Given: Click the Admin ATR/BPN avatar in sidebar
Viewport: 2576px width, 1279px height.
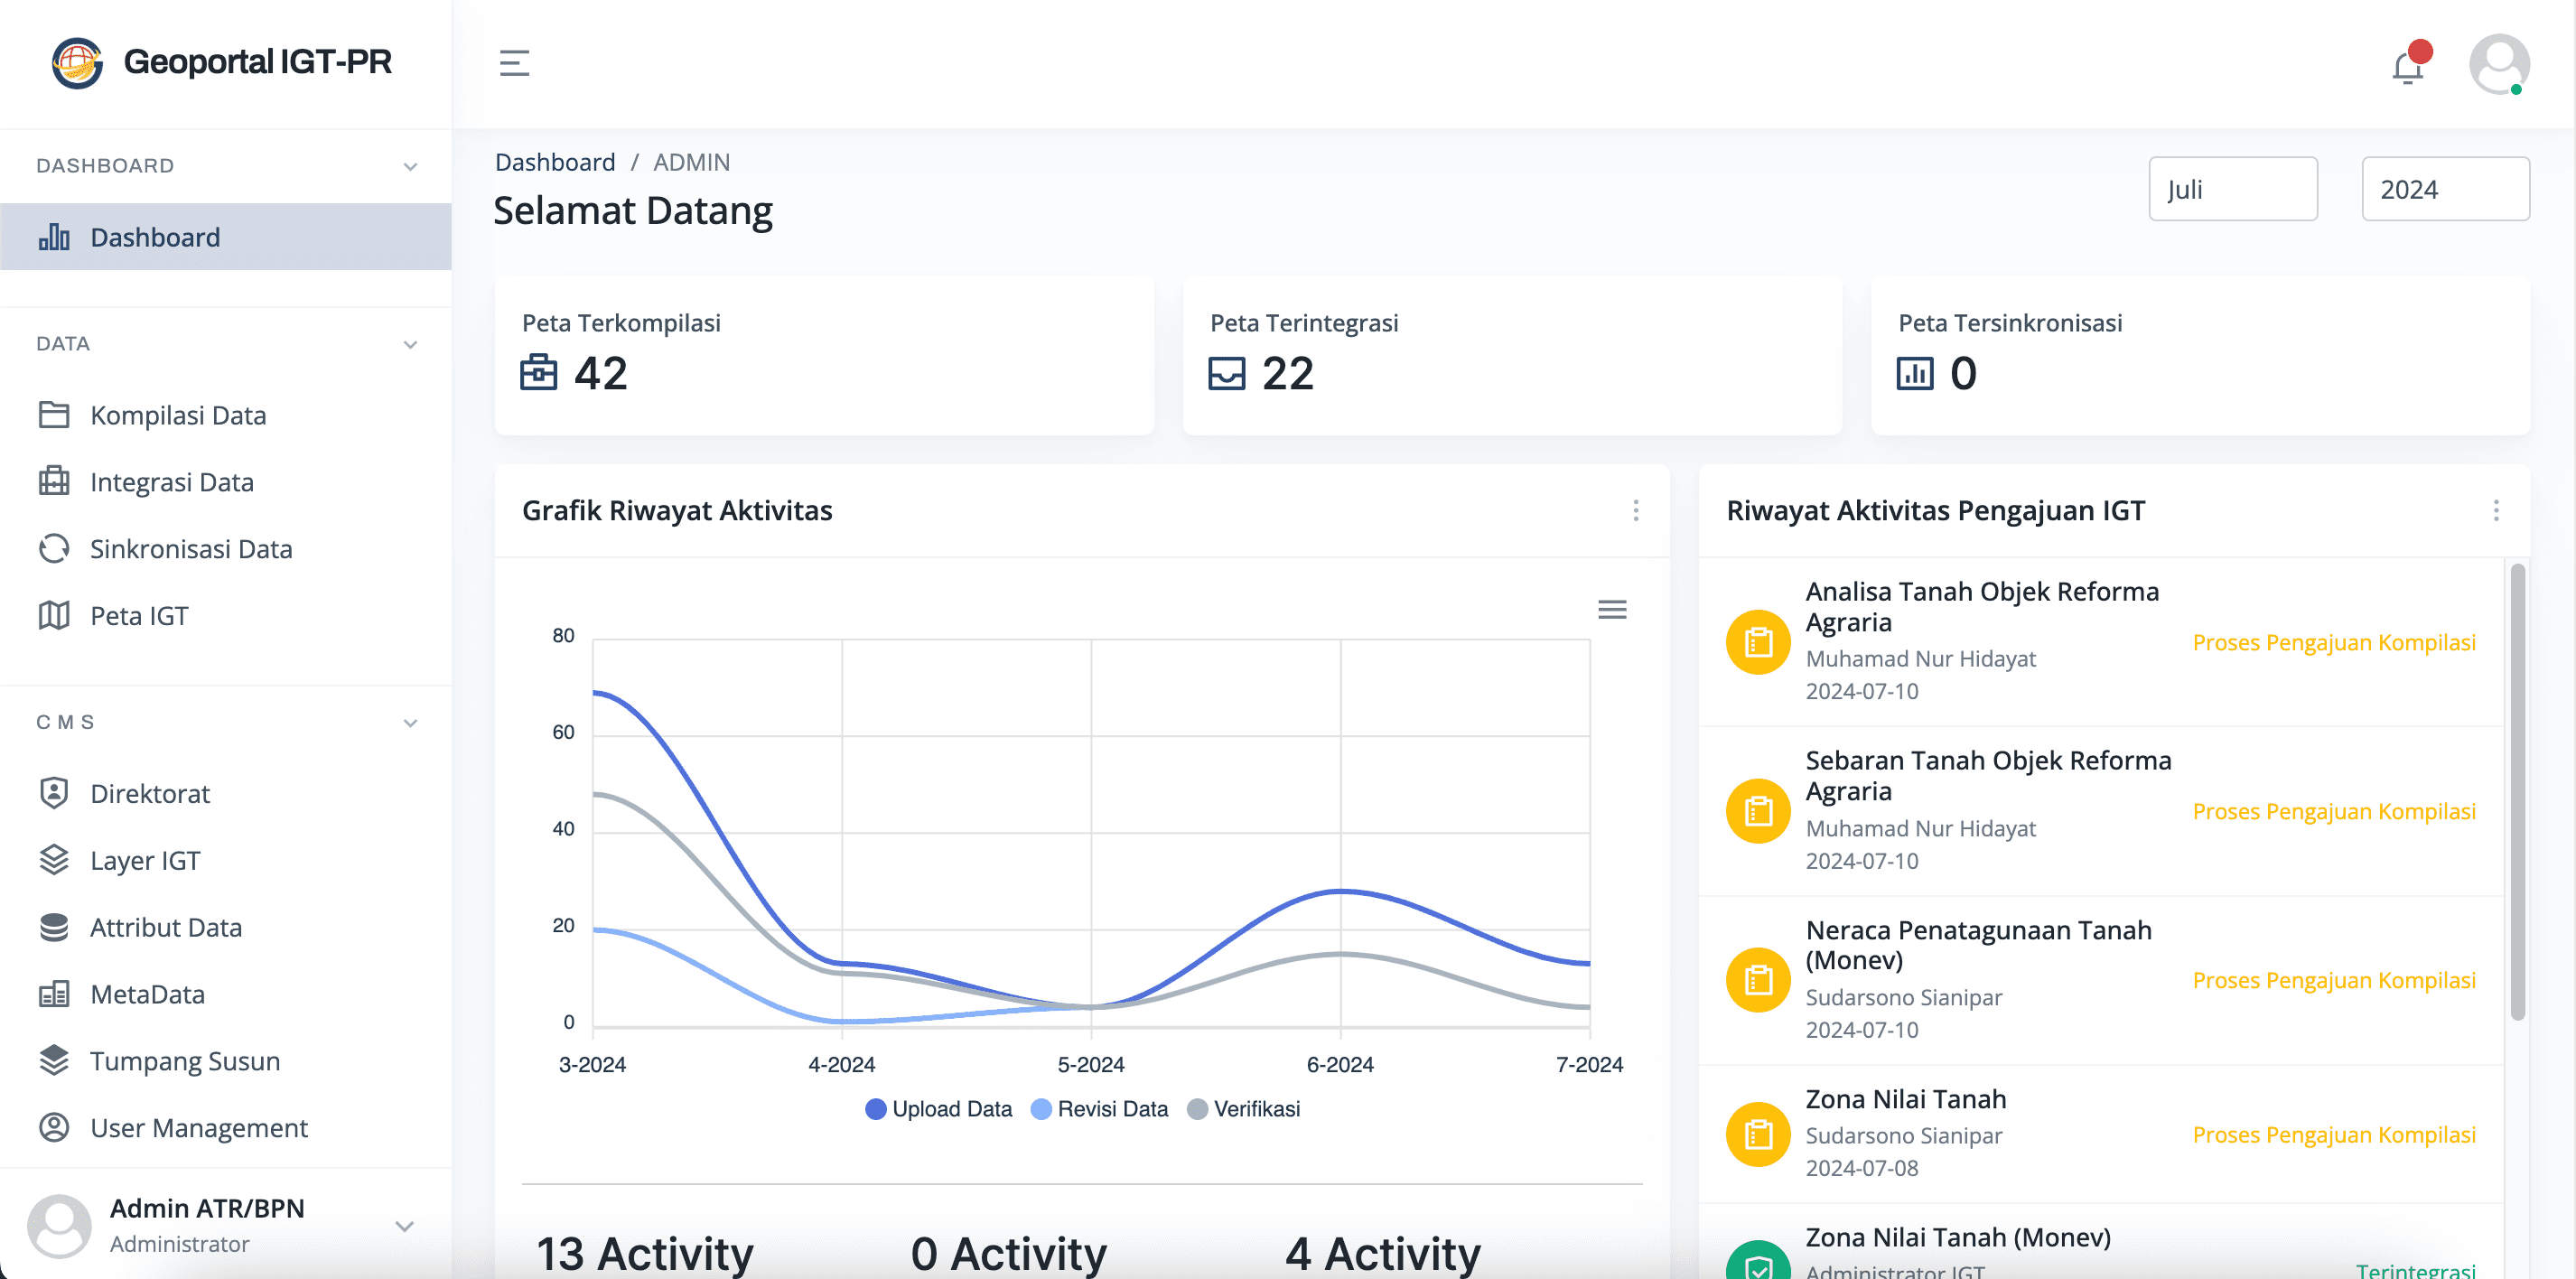Looking at the screenshot, I should point(59,1226).
